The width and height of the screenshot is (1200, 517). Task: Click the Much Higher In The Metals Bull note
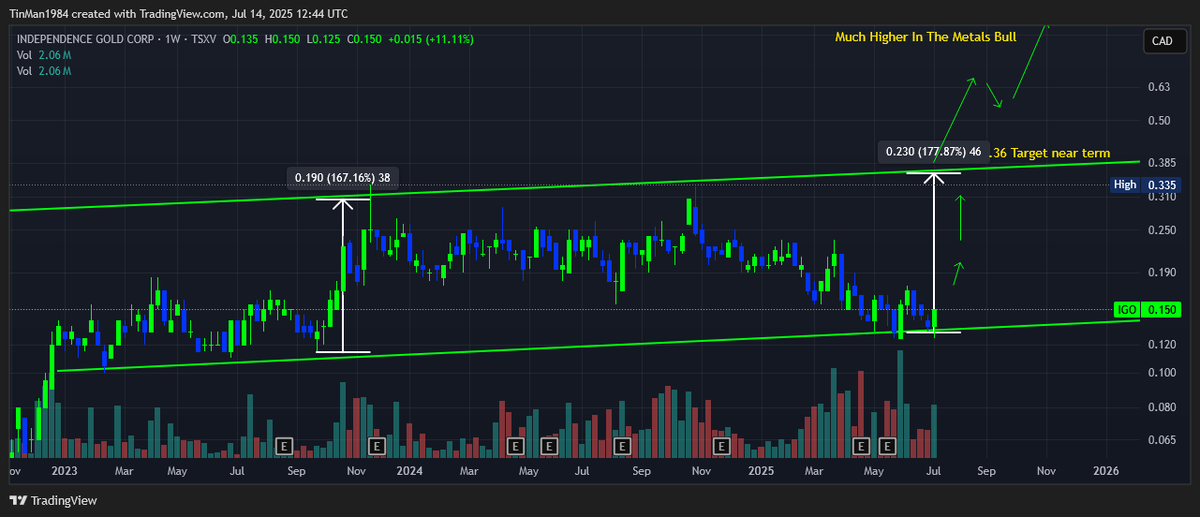926,37
